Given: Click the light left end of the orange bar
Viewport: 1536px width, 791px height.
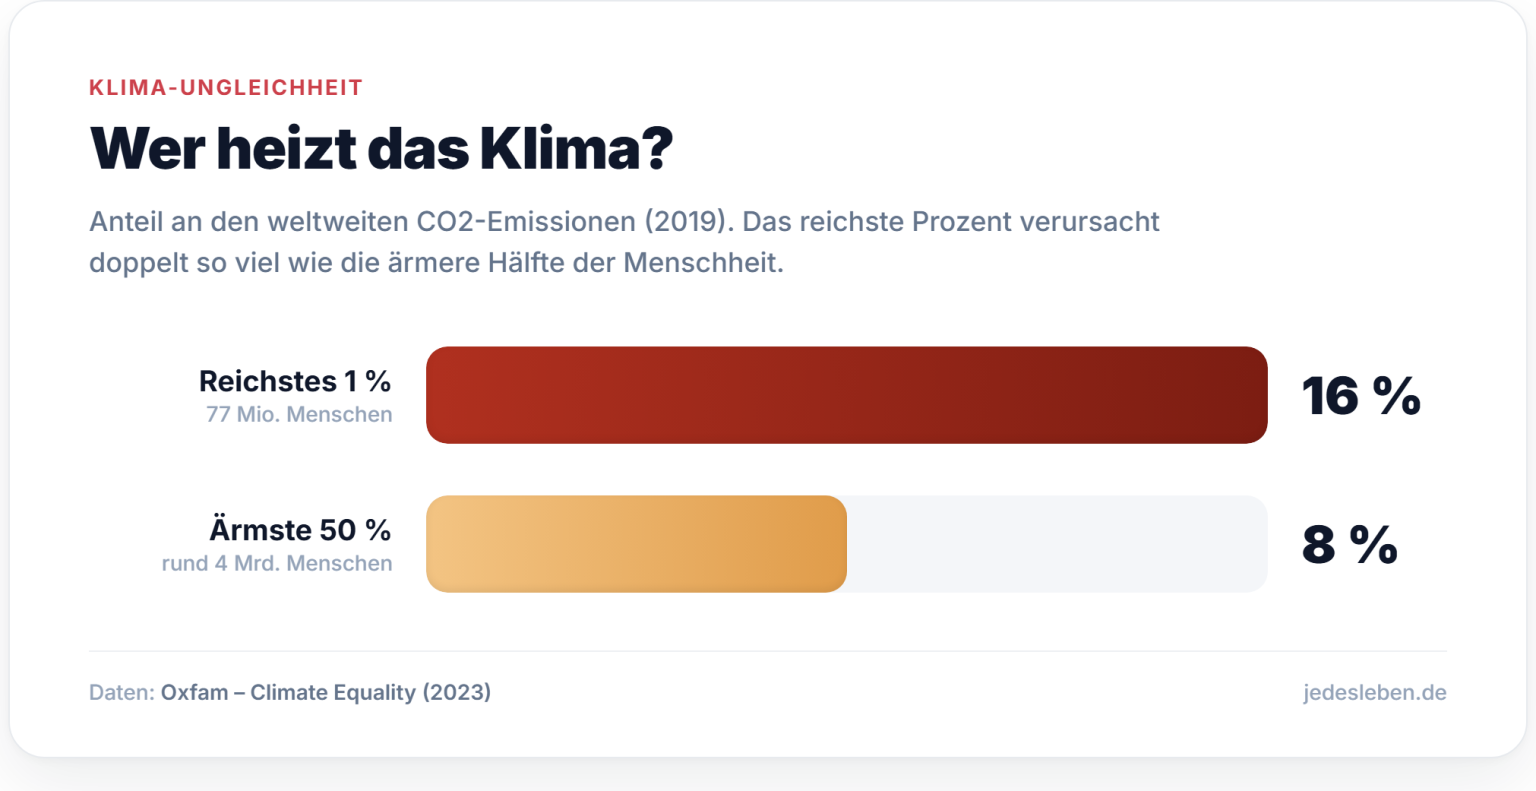Looking at the screenshot, I should [x=448, y=544].
